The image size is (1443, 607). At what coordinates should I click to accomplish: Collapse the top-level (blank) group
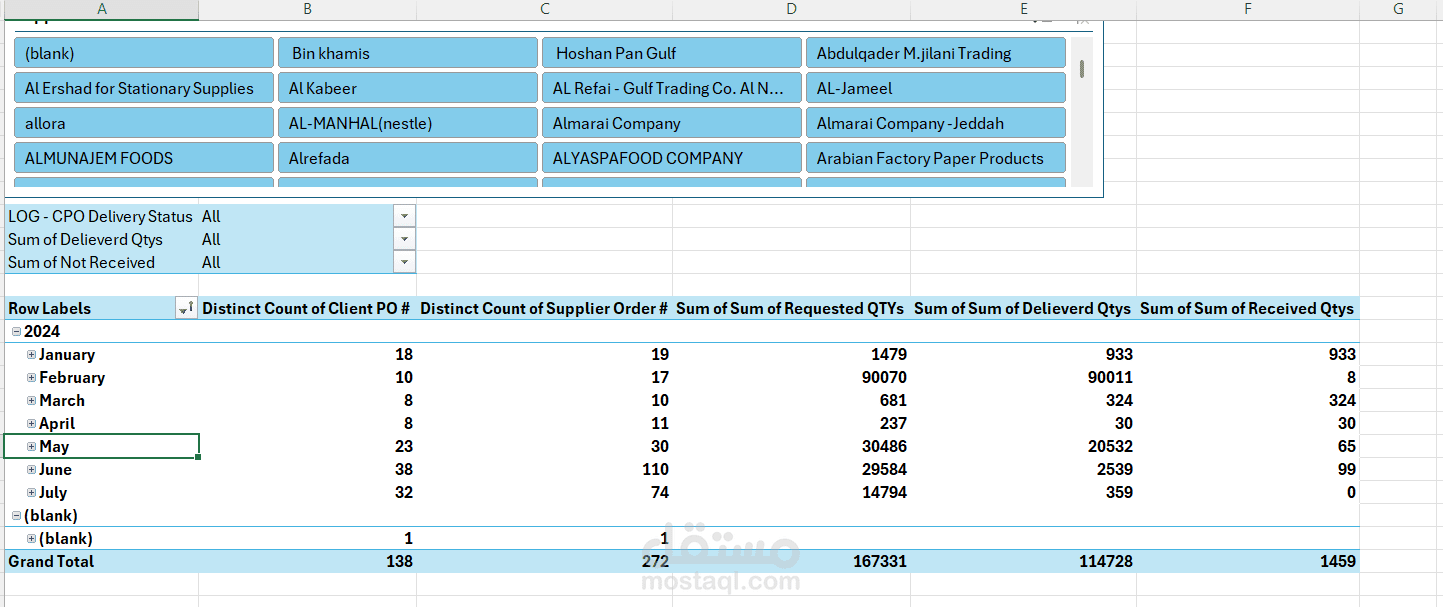coord(16,516)
